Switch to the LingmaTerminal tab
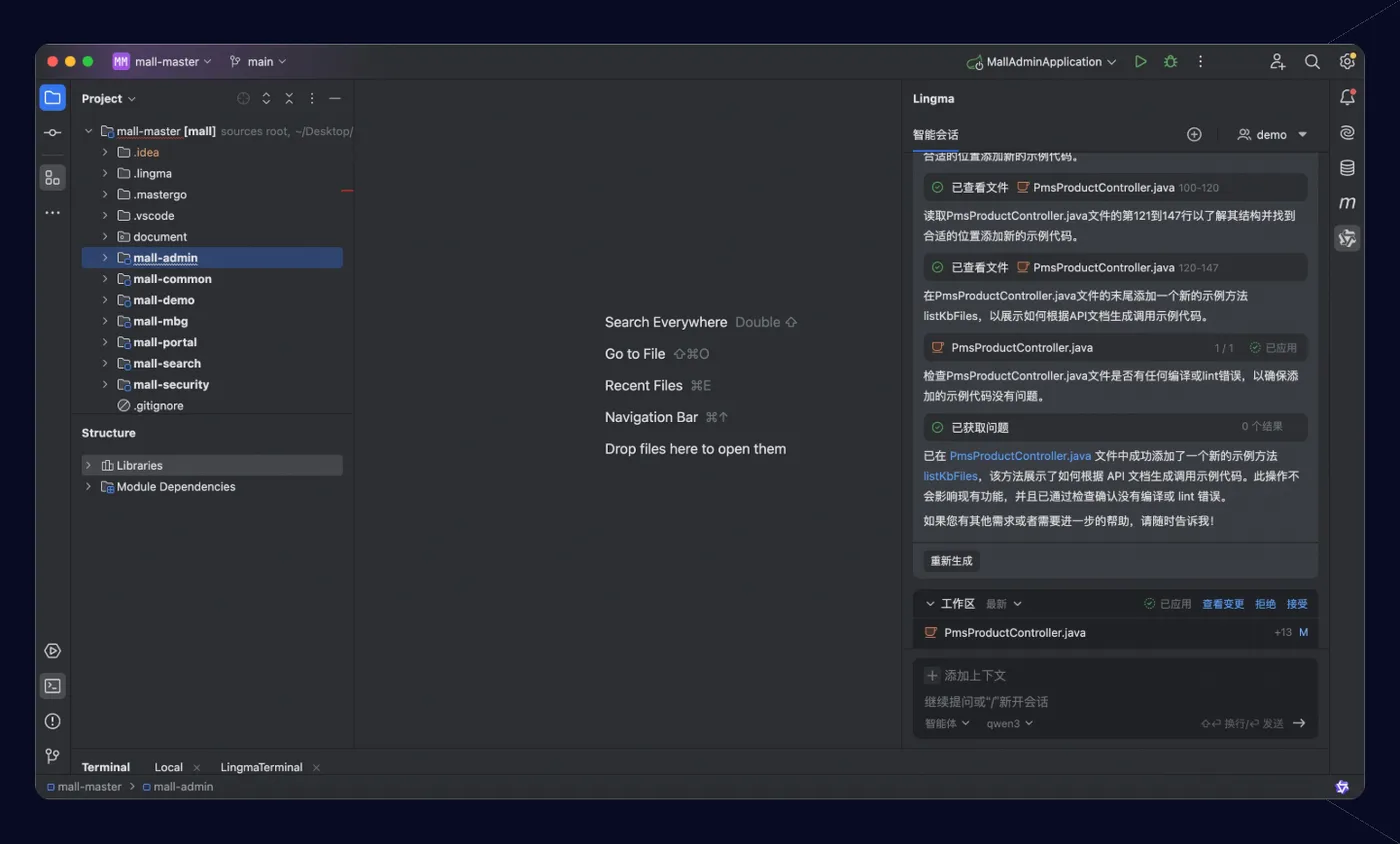This screenshot has height=844, width=1400. pyautogui.click(x=262, y=767)
